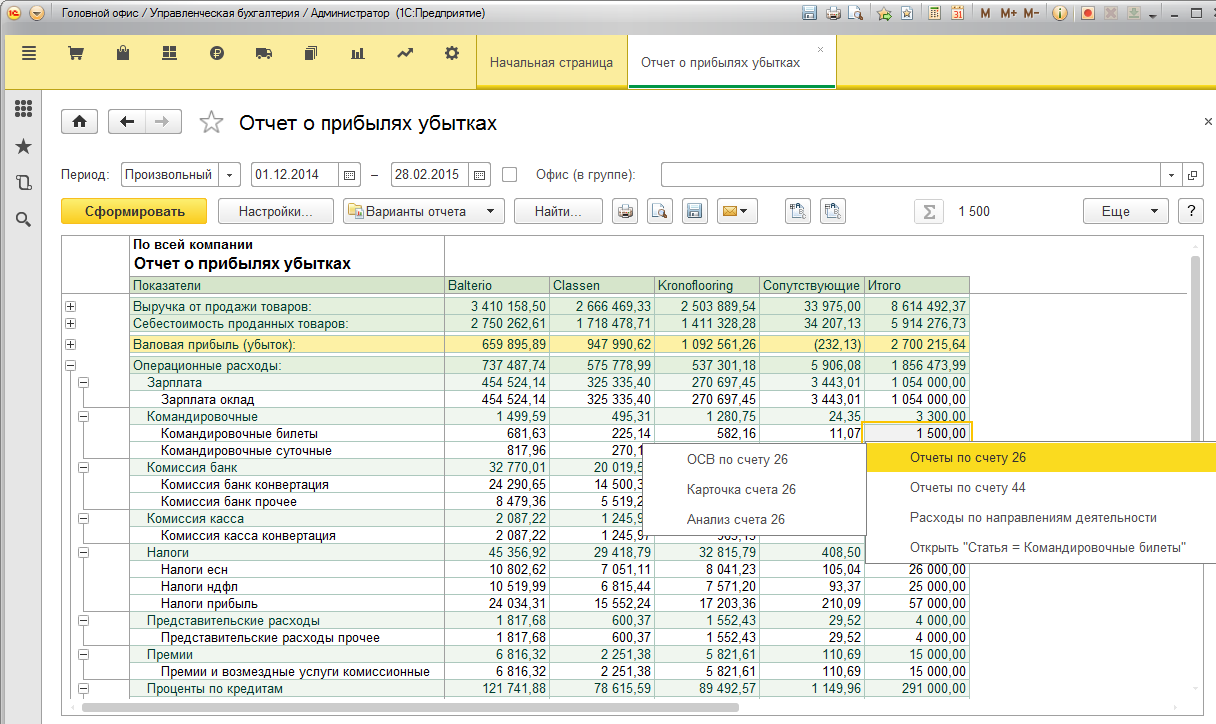The width and height of the screenshot is (1216, 724).
Task: Choose Открыть "Статья = Командировочные билеты"
Action: click(x=1040, y=547)
